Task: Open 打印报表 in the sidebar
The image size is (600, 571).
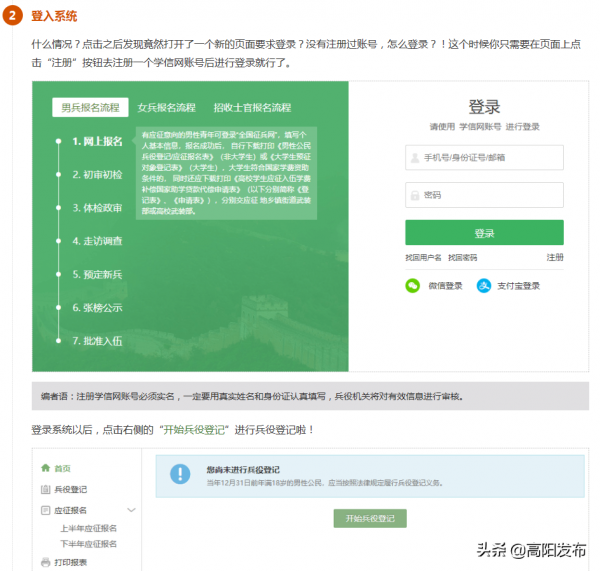Action: [70, 562]
